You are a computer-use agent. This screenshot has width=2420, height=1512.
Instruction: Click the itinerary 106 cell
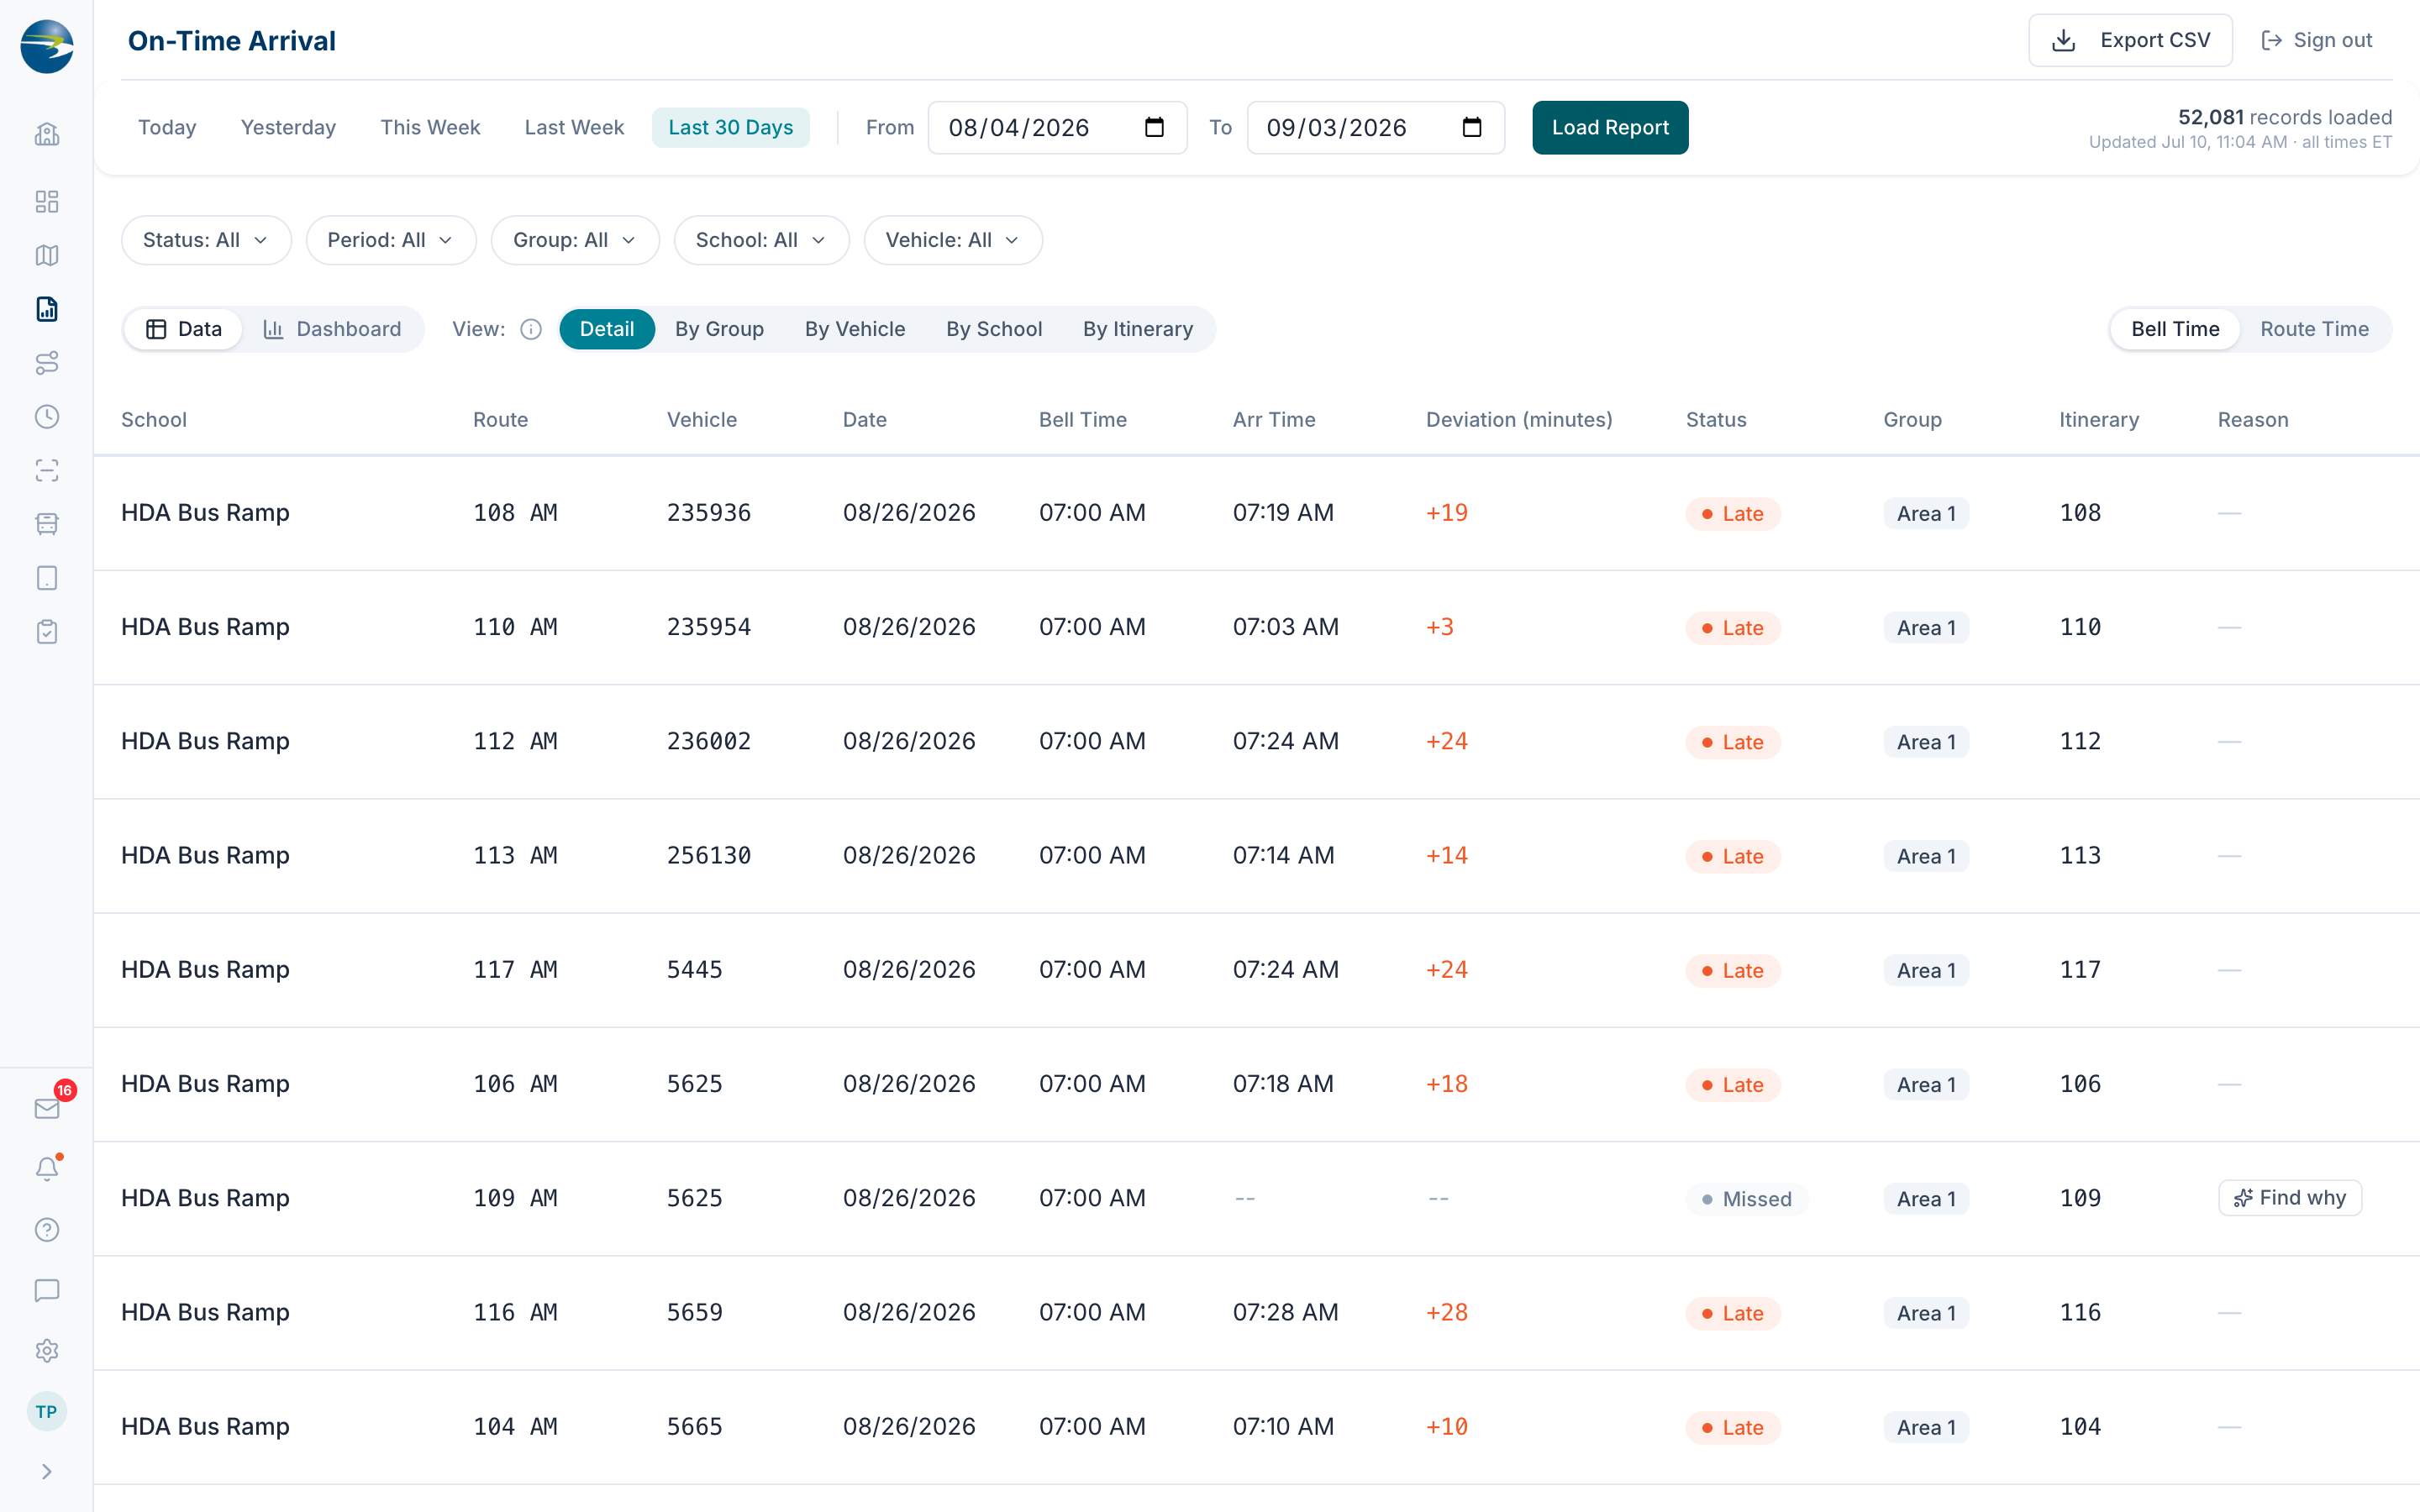[2080, 1084]
